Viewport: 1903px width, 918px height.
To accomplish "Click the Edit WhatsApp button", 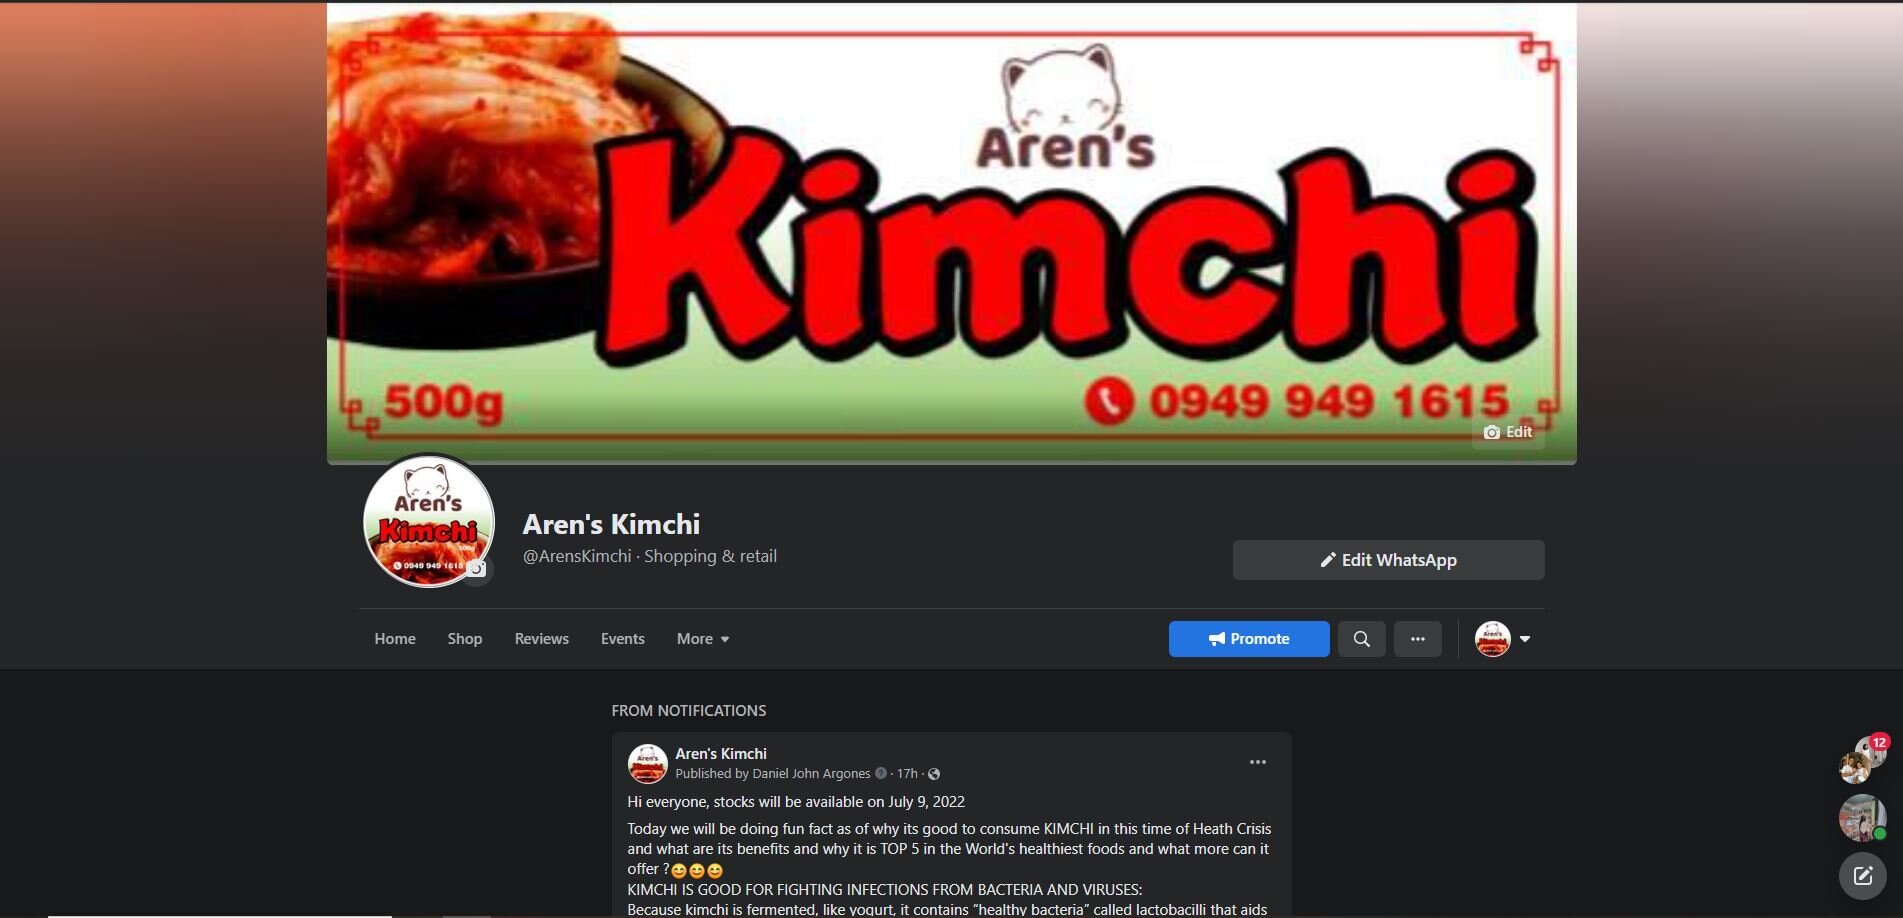I will [x=1388, y=560].
